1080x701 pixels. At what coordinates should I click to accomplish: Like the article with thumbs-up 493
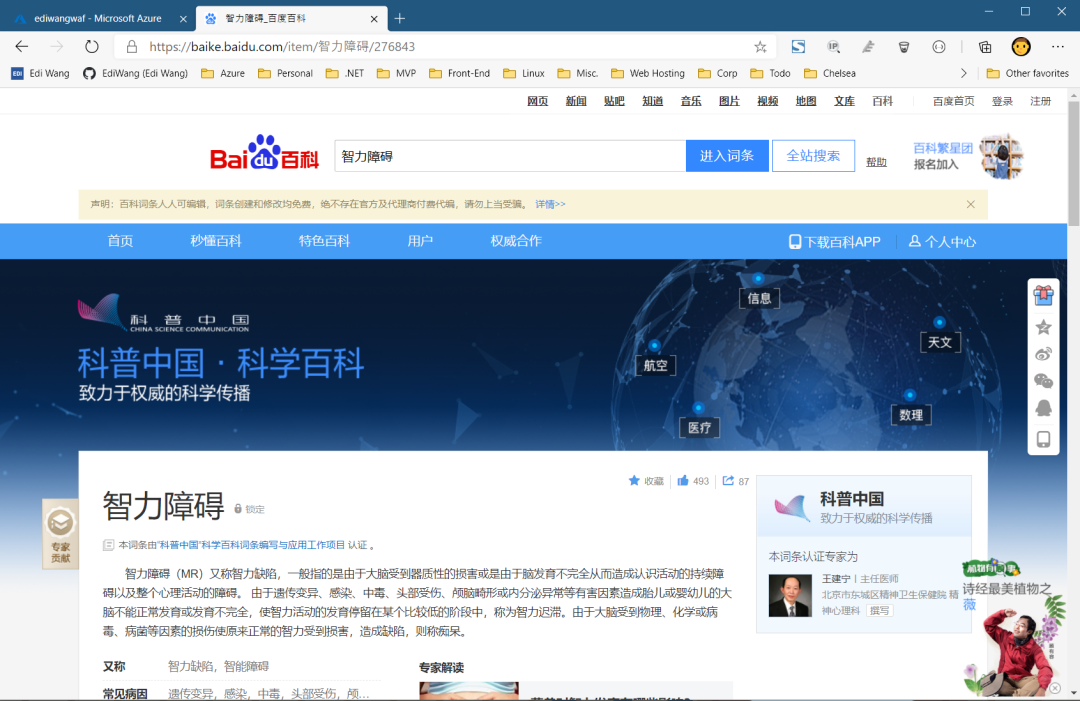(x=693, y=481)
